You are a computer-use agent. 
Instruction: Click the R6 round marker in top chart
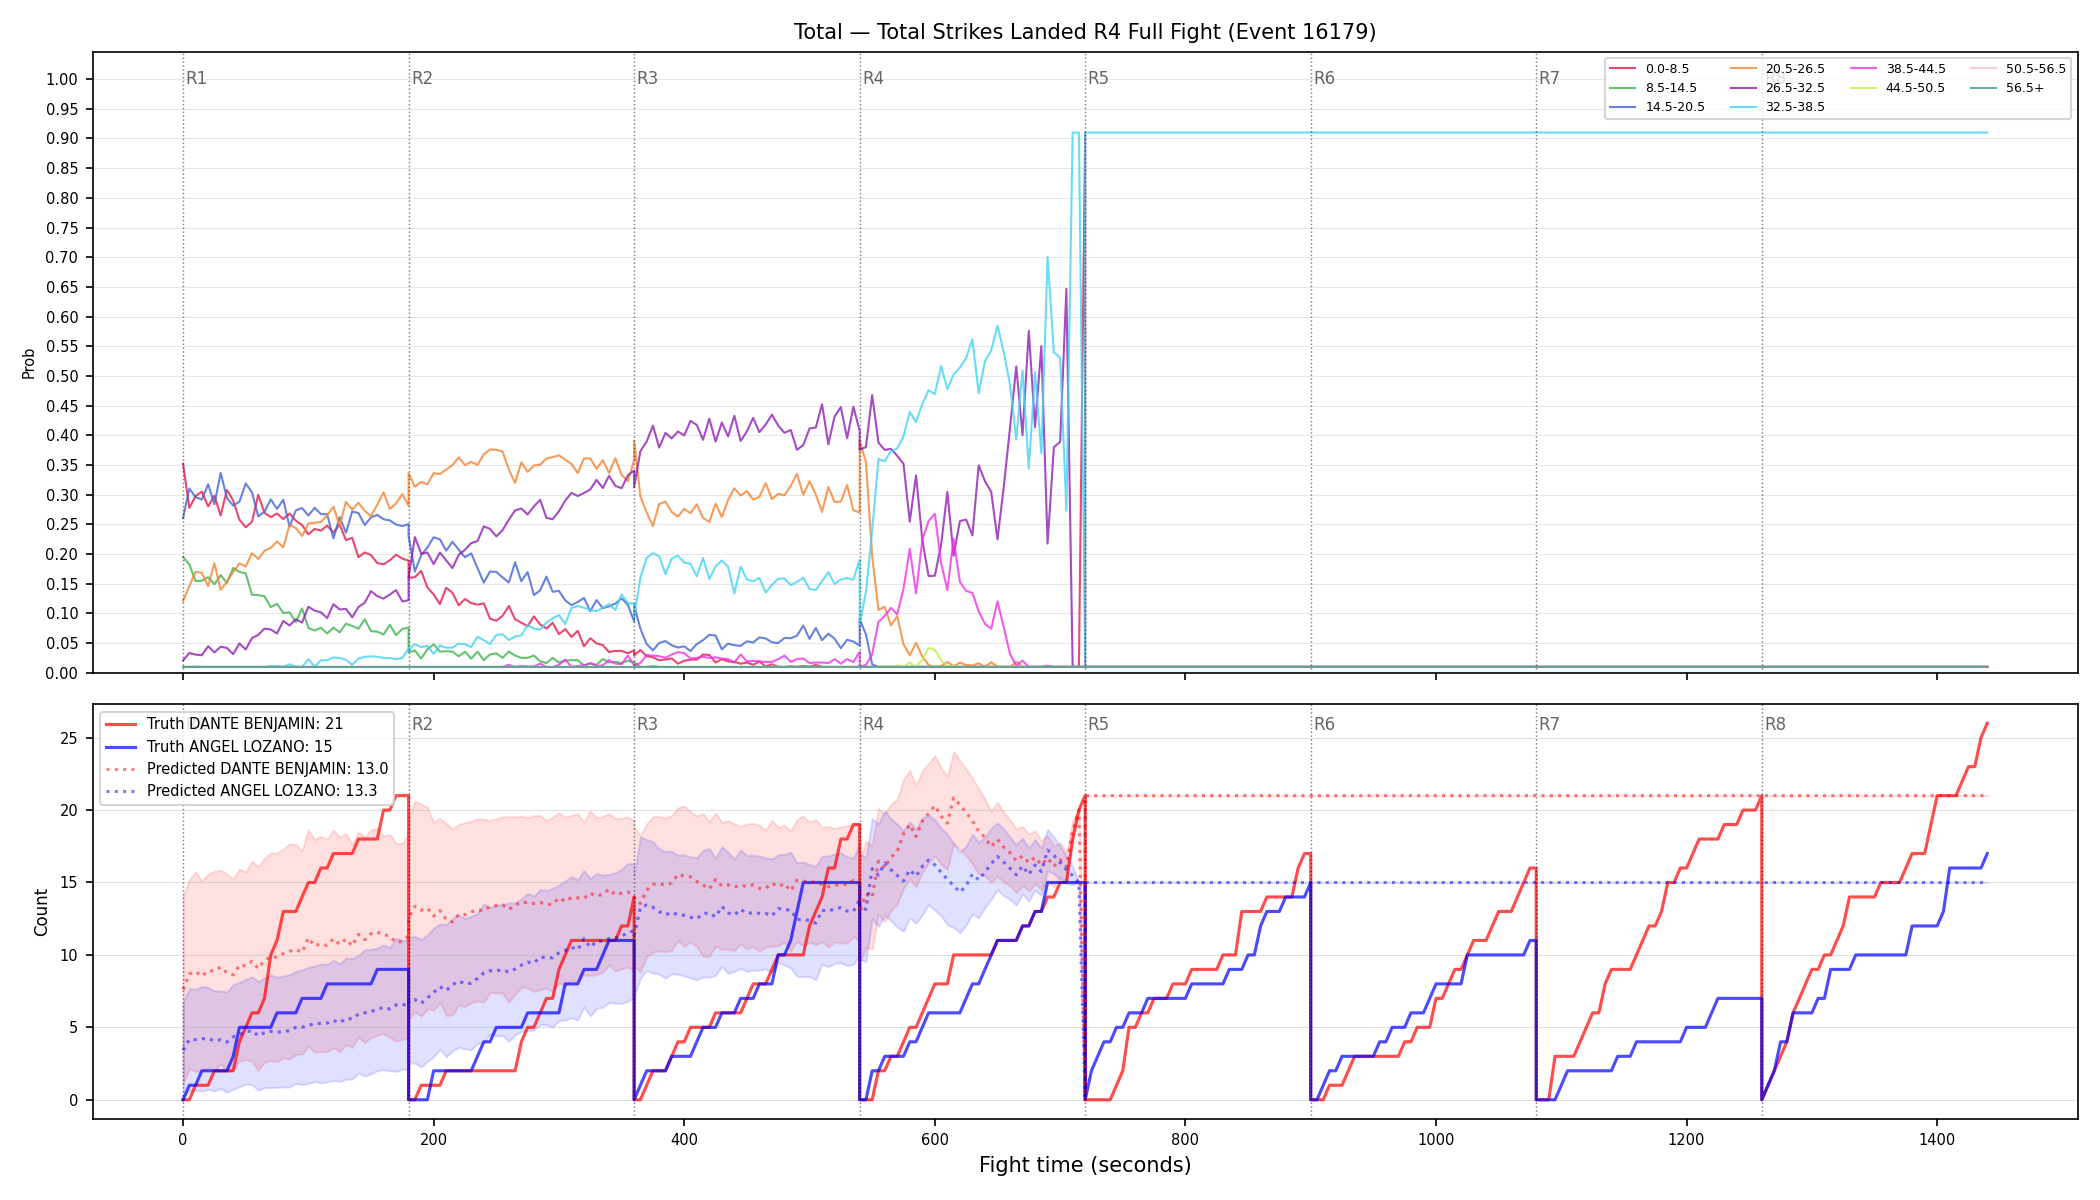click(x=1324, y=78)
